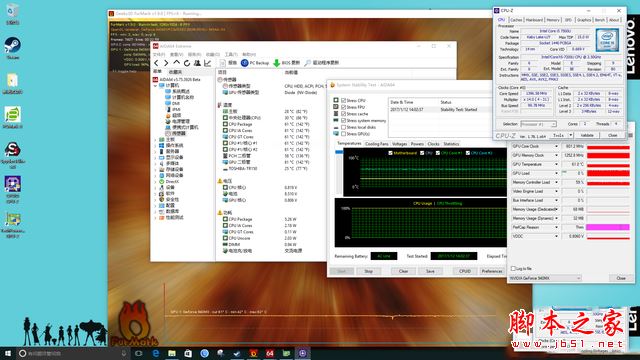
Task: Click the Close button in the GPU sensor window
Action: coord(621,278)
